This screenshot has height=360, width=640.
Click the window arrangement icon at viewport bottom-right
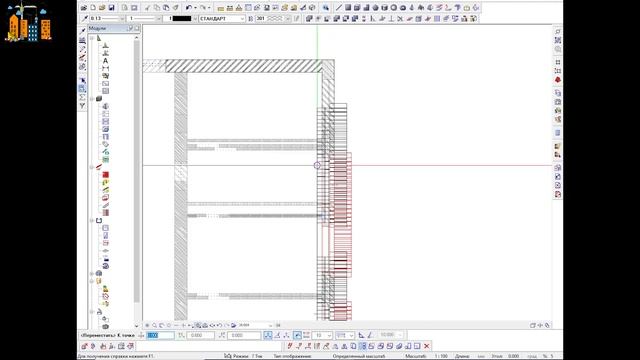[533, 325]
